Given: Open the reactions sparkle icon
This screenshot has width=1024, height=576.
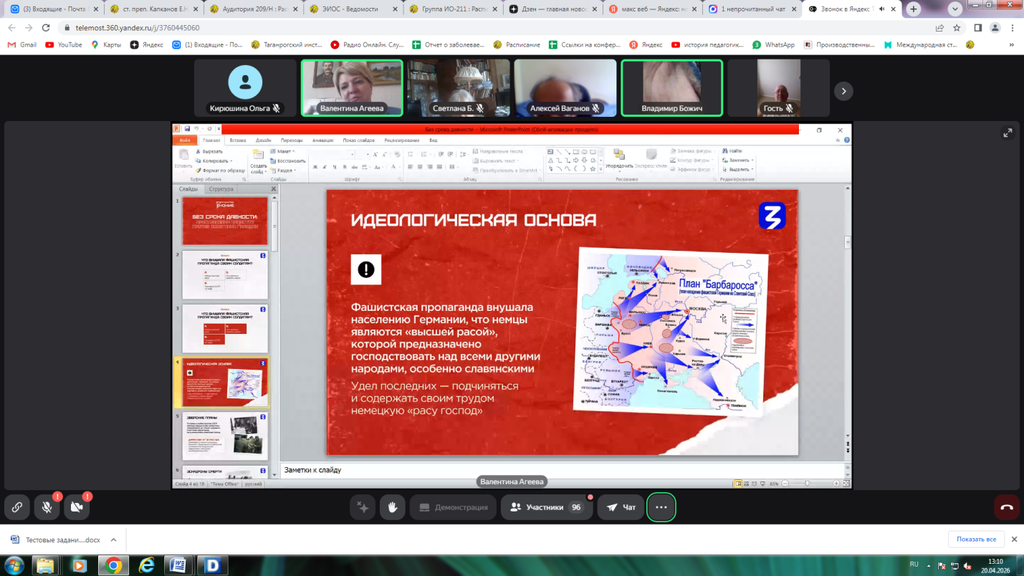Looking at the screenshot, I should tap(362, 507).
